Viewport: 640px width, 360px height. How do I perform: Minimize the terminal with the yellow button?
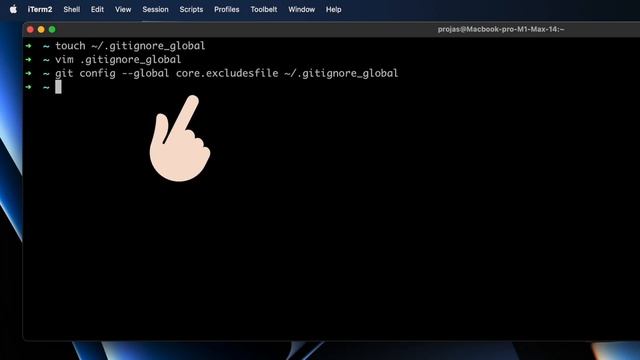point(41,29)
